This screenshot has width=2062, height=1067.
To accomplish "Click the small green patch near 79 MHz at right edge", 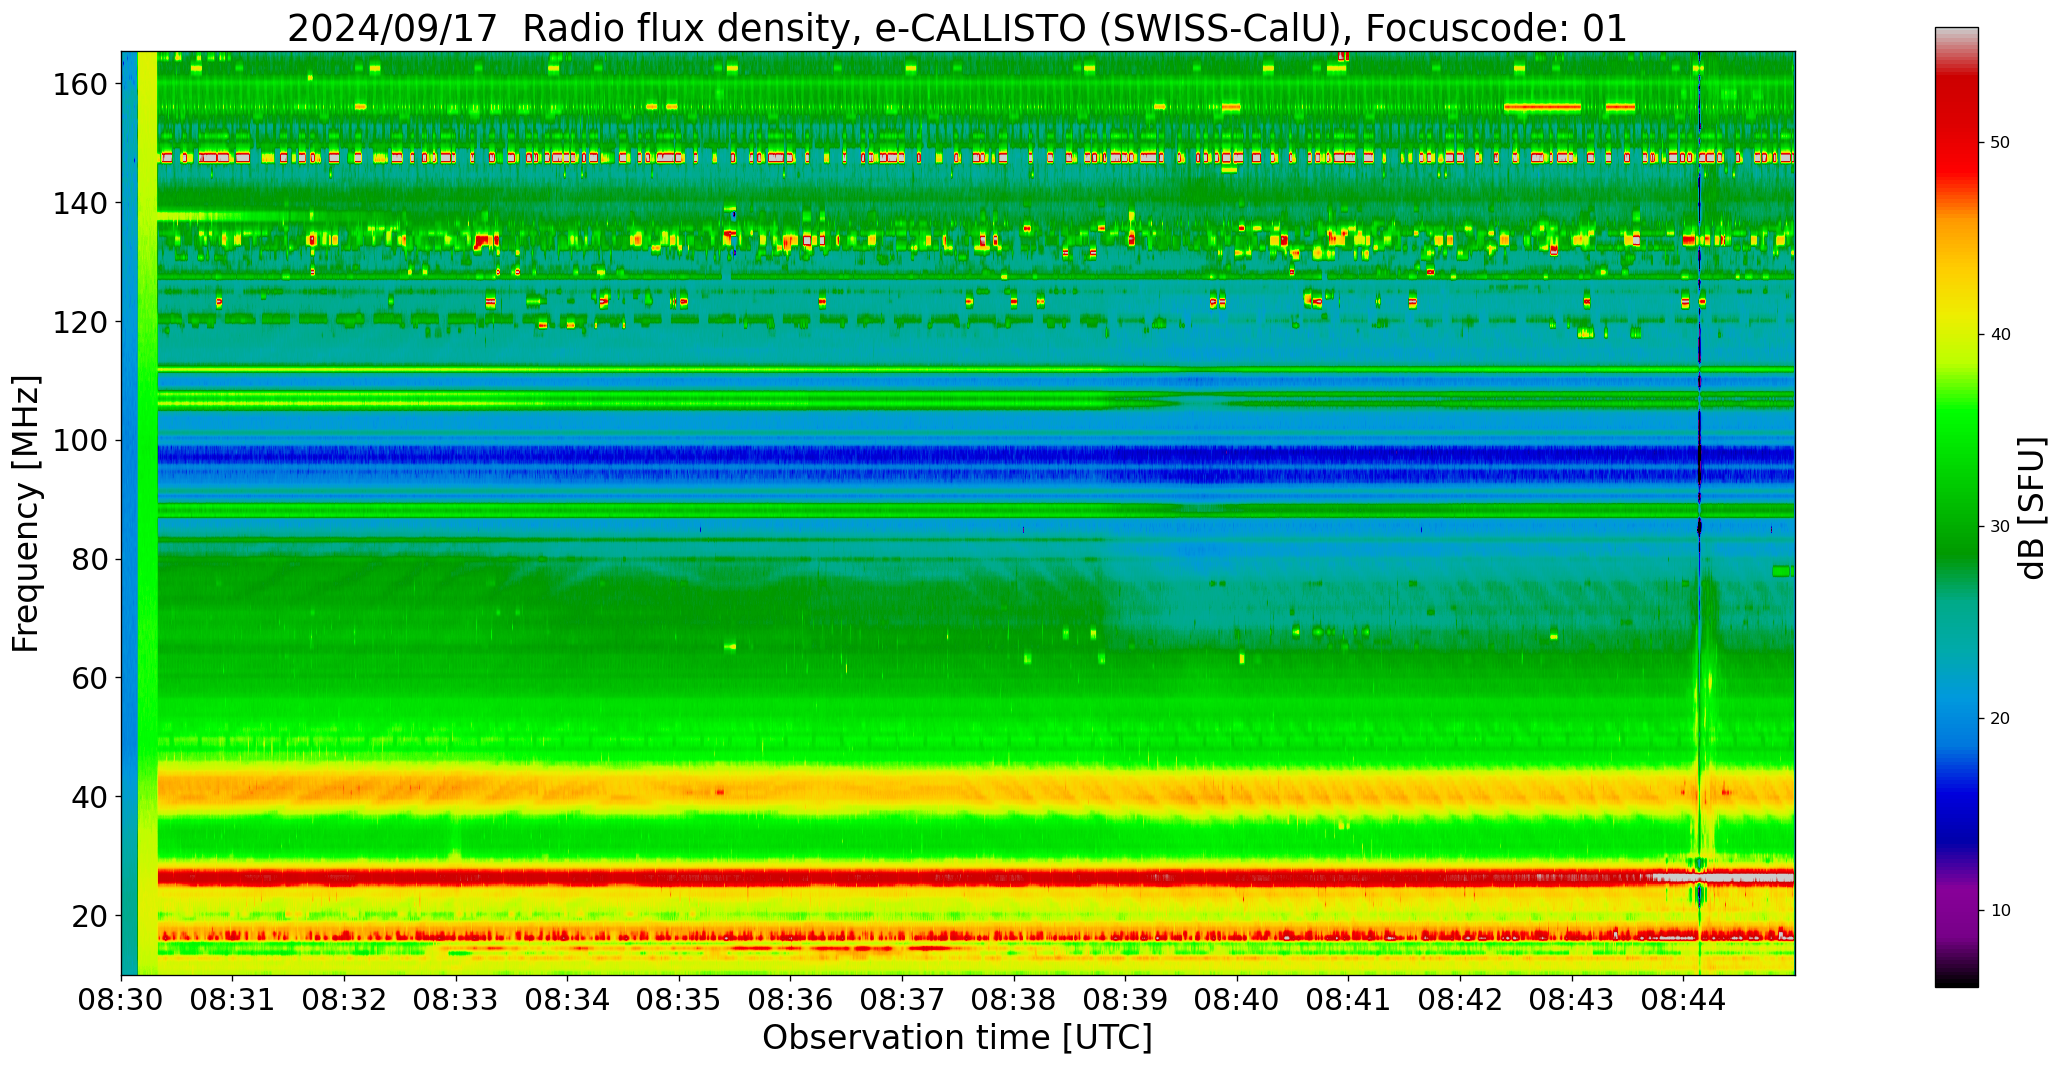I will 1781,571.
